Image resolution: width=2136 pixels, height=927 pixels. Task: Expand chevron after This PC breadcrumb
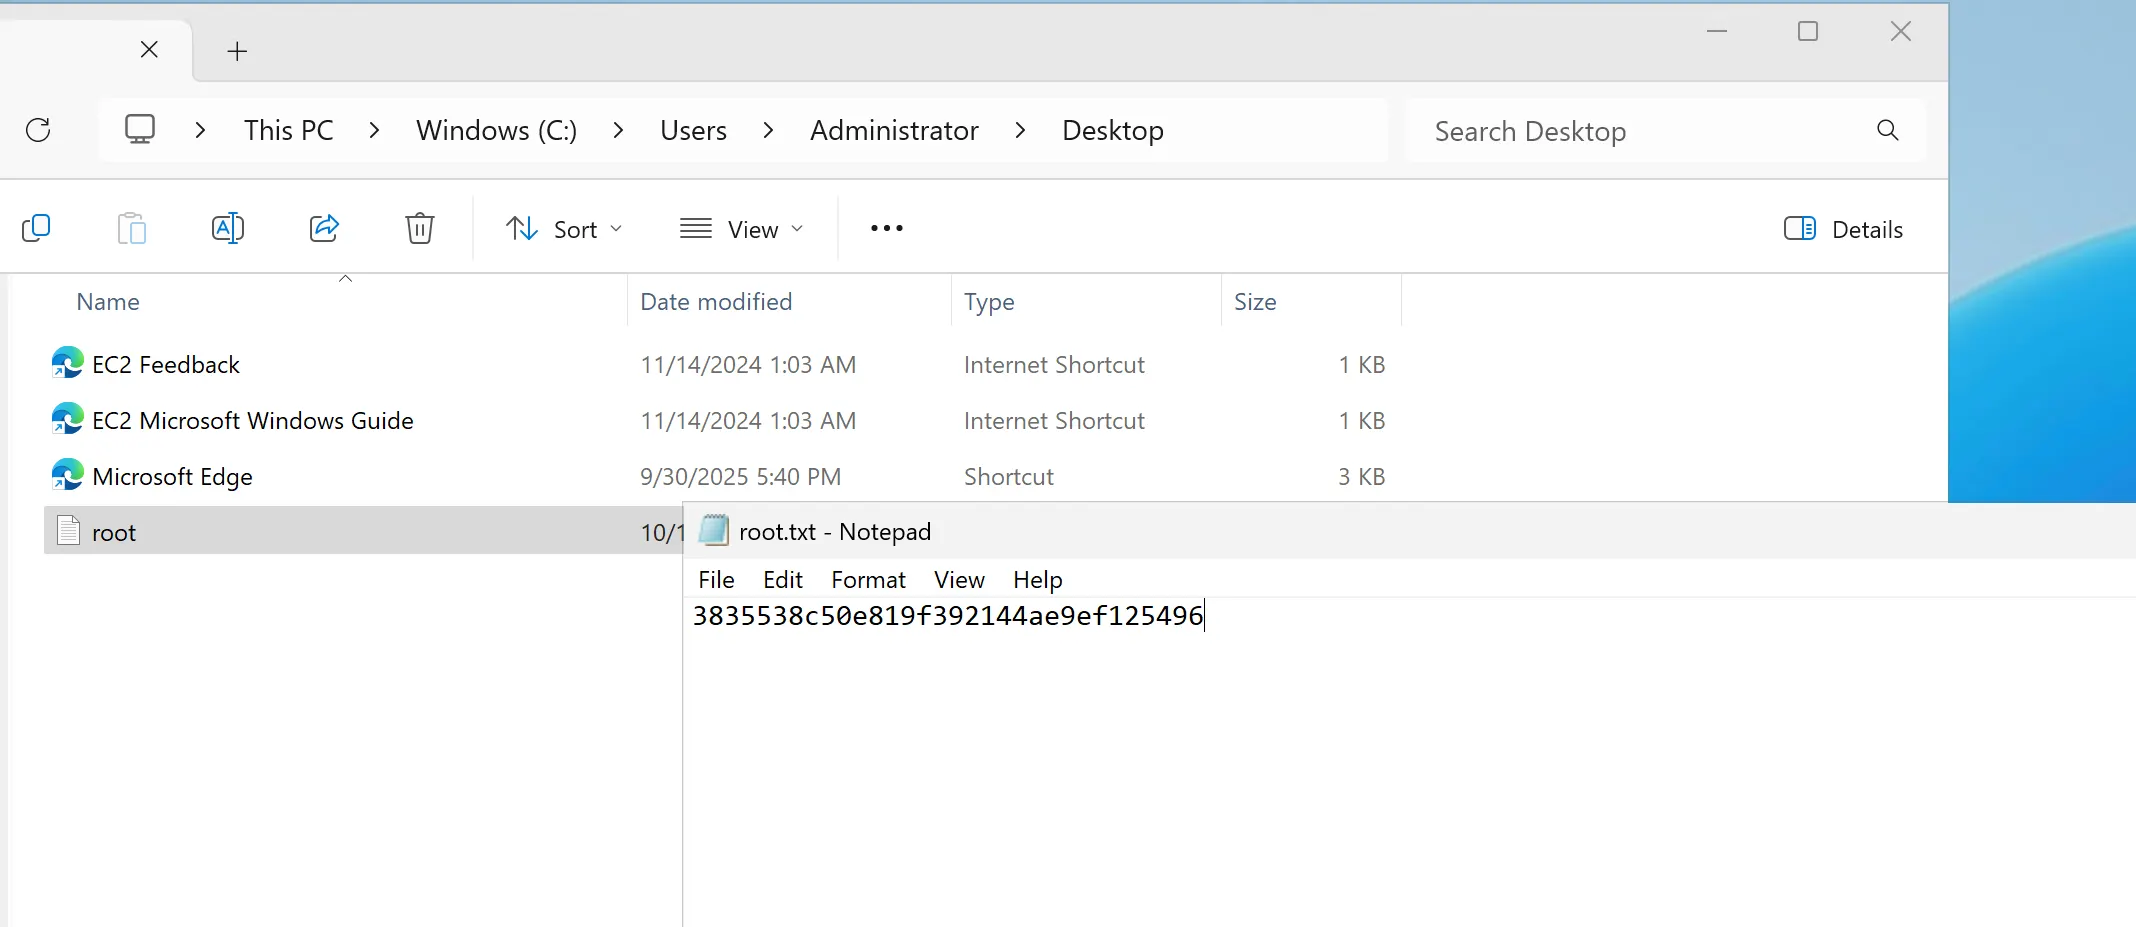pyautogui.click(x=374, y=130)
